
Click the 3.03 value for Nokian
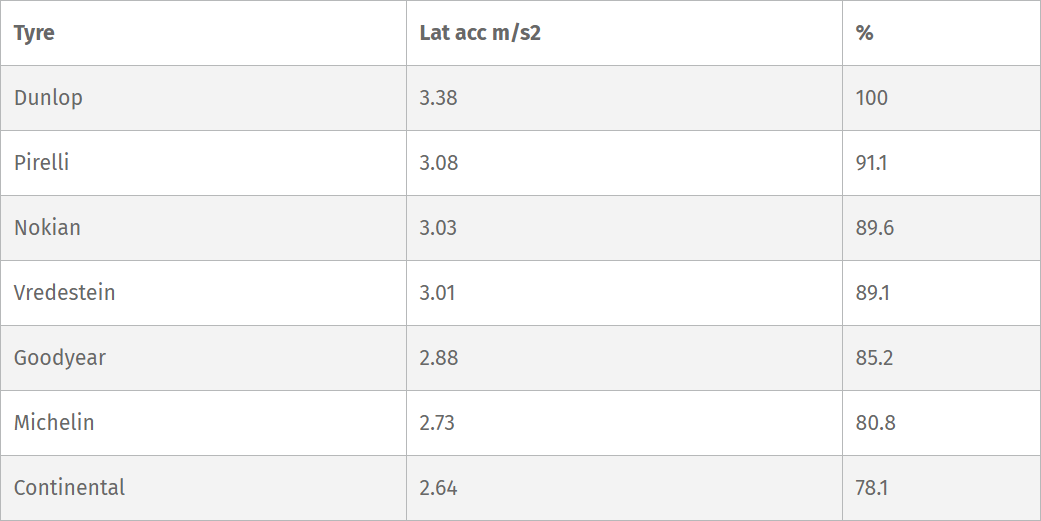pyautogui.click(x=438, y=228)
